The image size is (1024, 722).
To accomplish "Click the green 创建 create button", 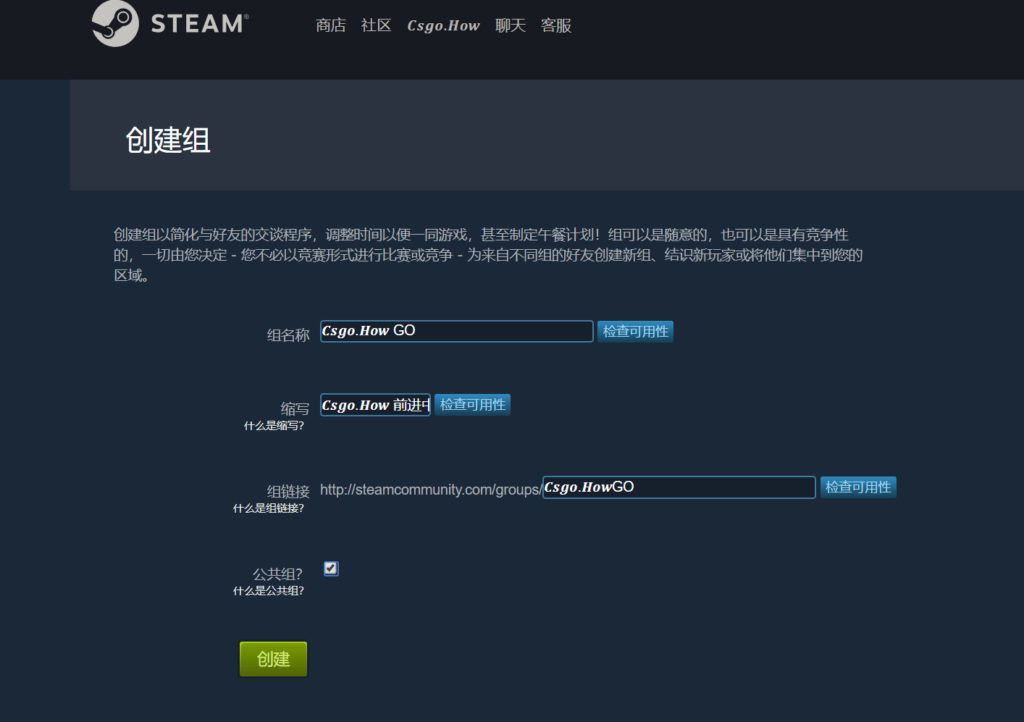I will (x=273, y=659).
